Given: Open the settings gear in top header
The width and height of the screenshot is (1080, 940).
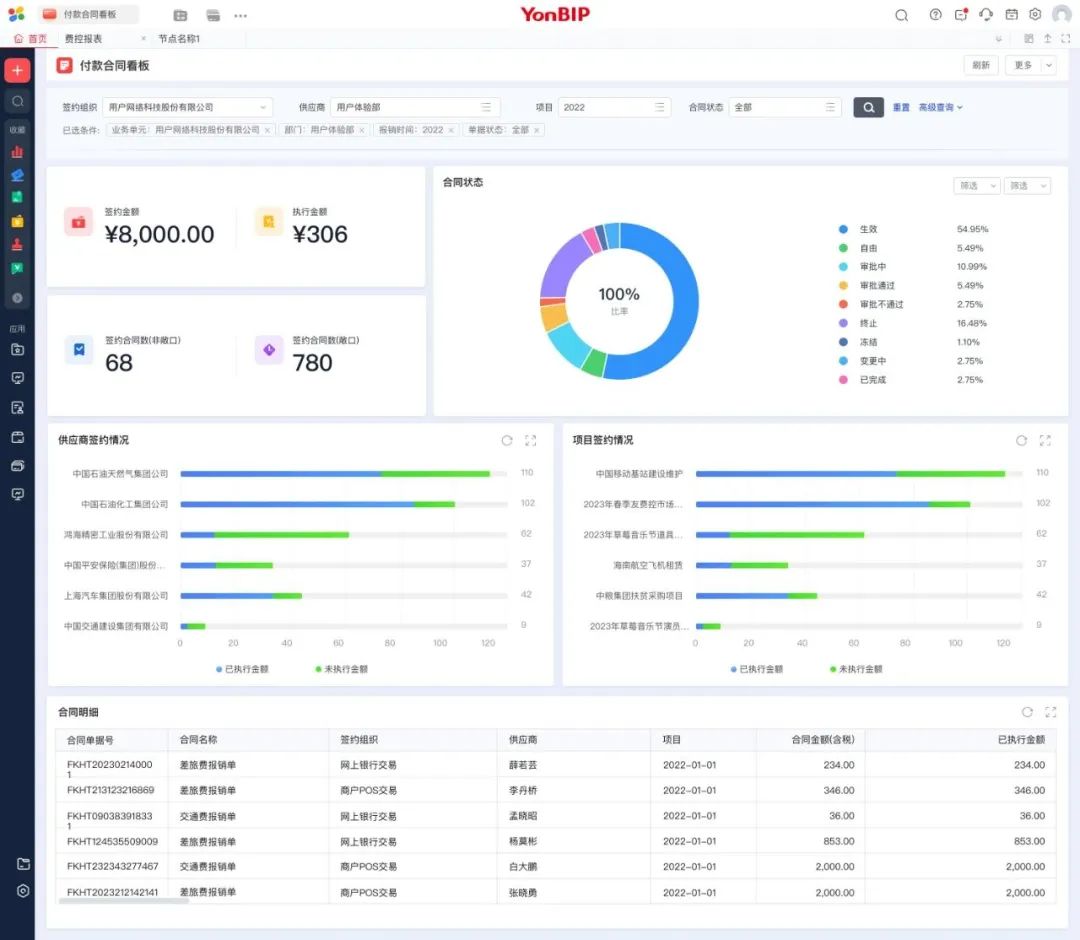Looking at the screenshot, I should (1035, 15).
